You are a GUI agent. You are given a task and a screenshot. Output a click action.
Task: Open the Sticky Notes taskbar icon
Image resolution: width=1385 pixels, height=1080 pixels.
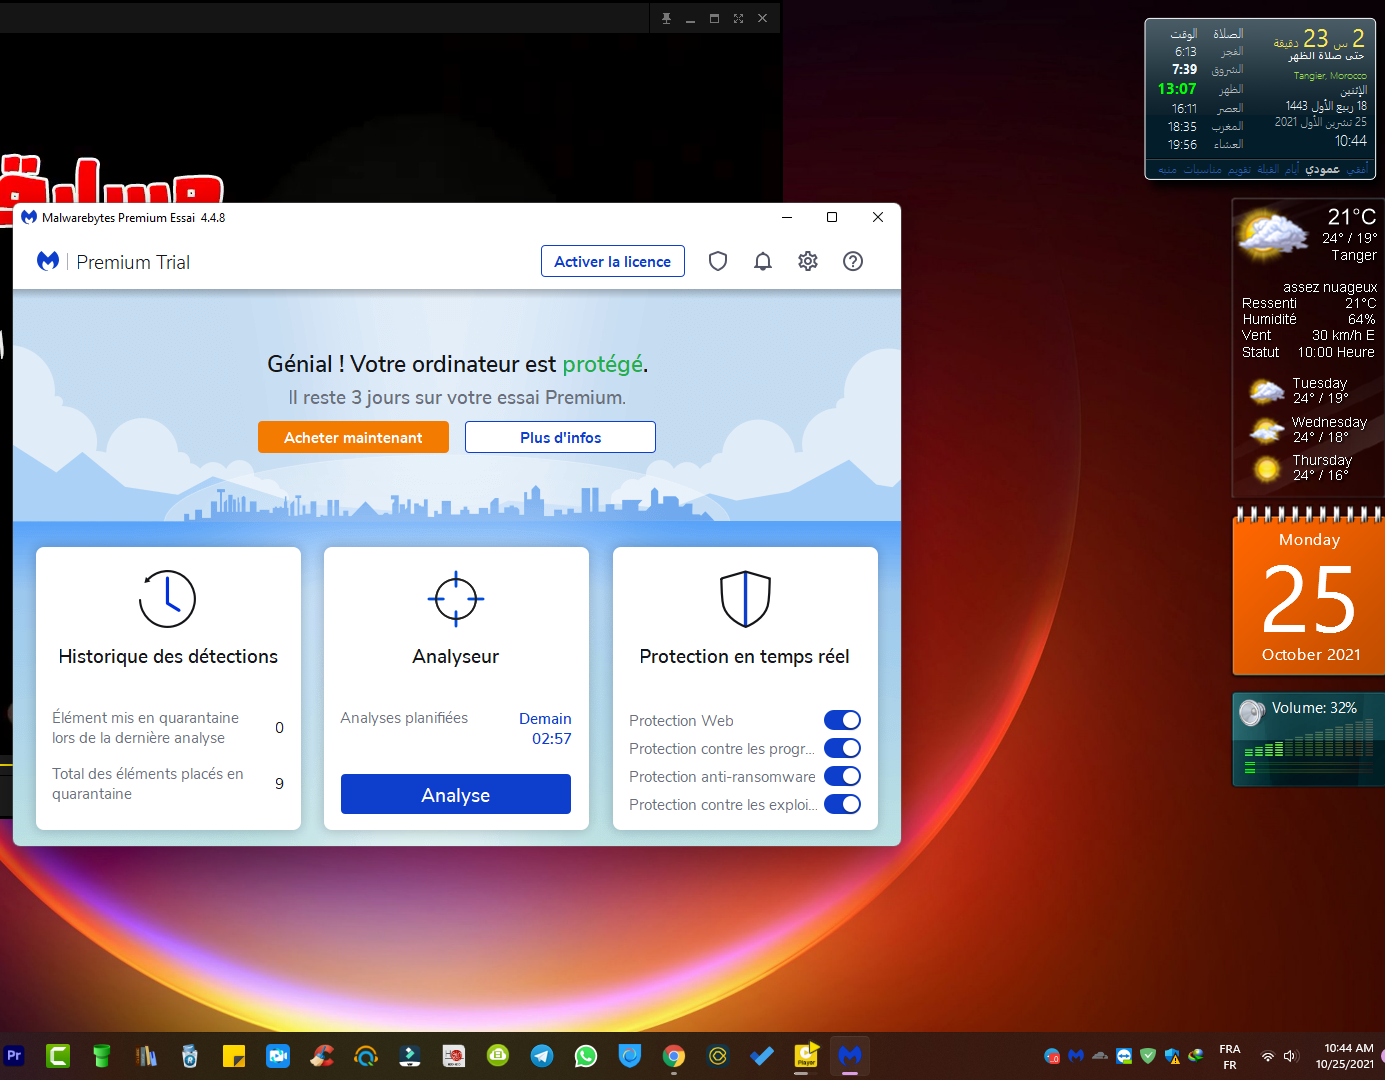coord(234,1055)
